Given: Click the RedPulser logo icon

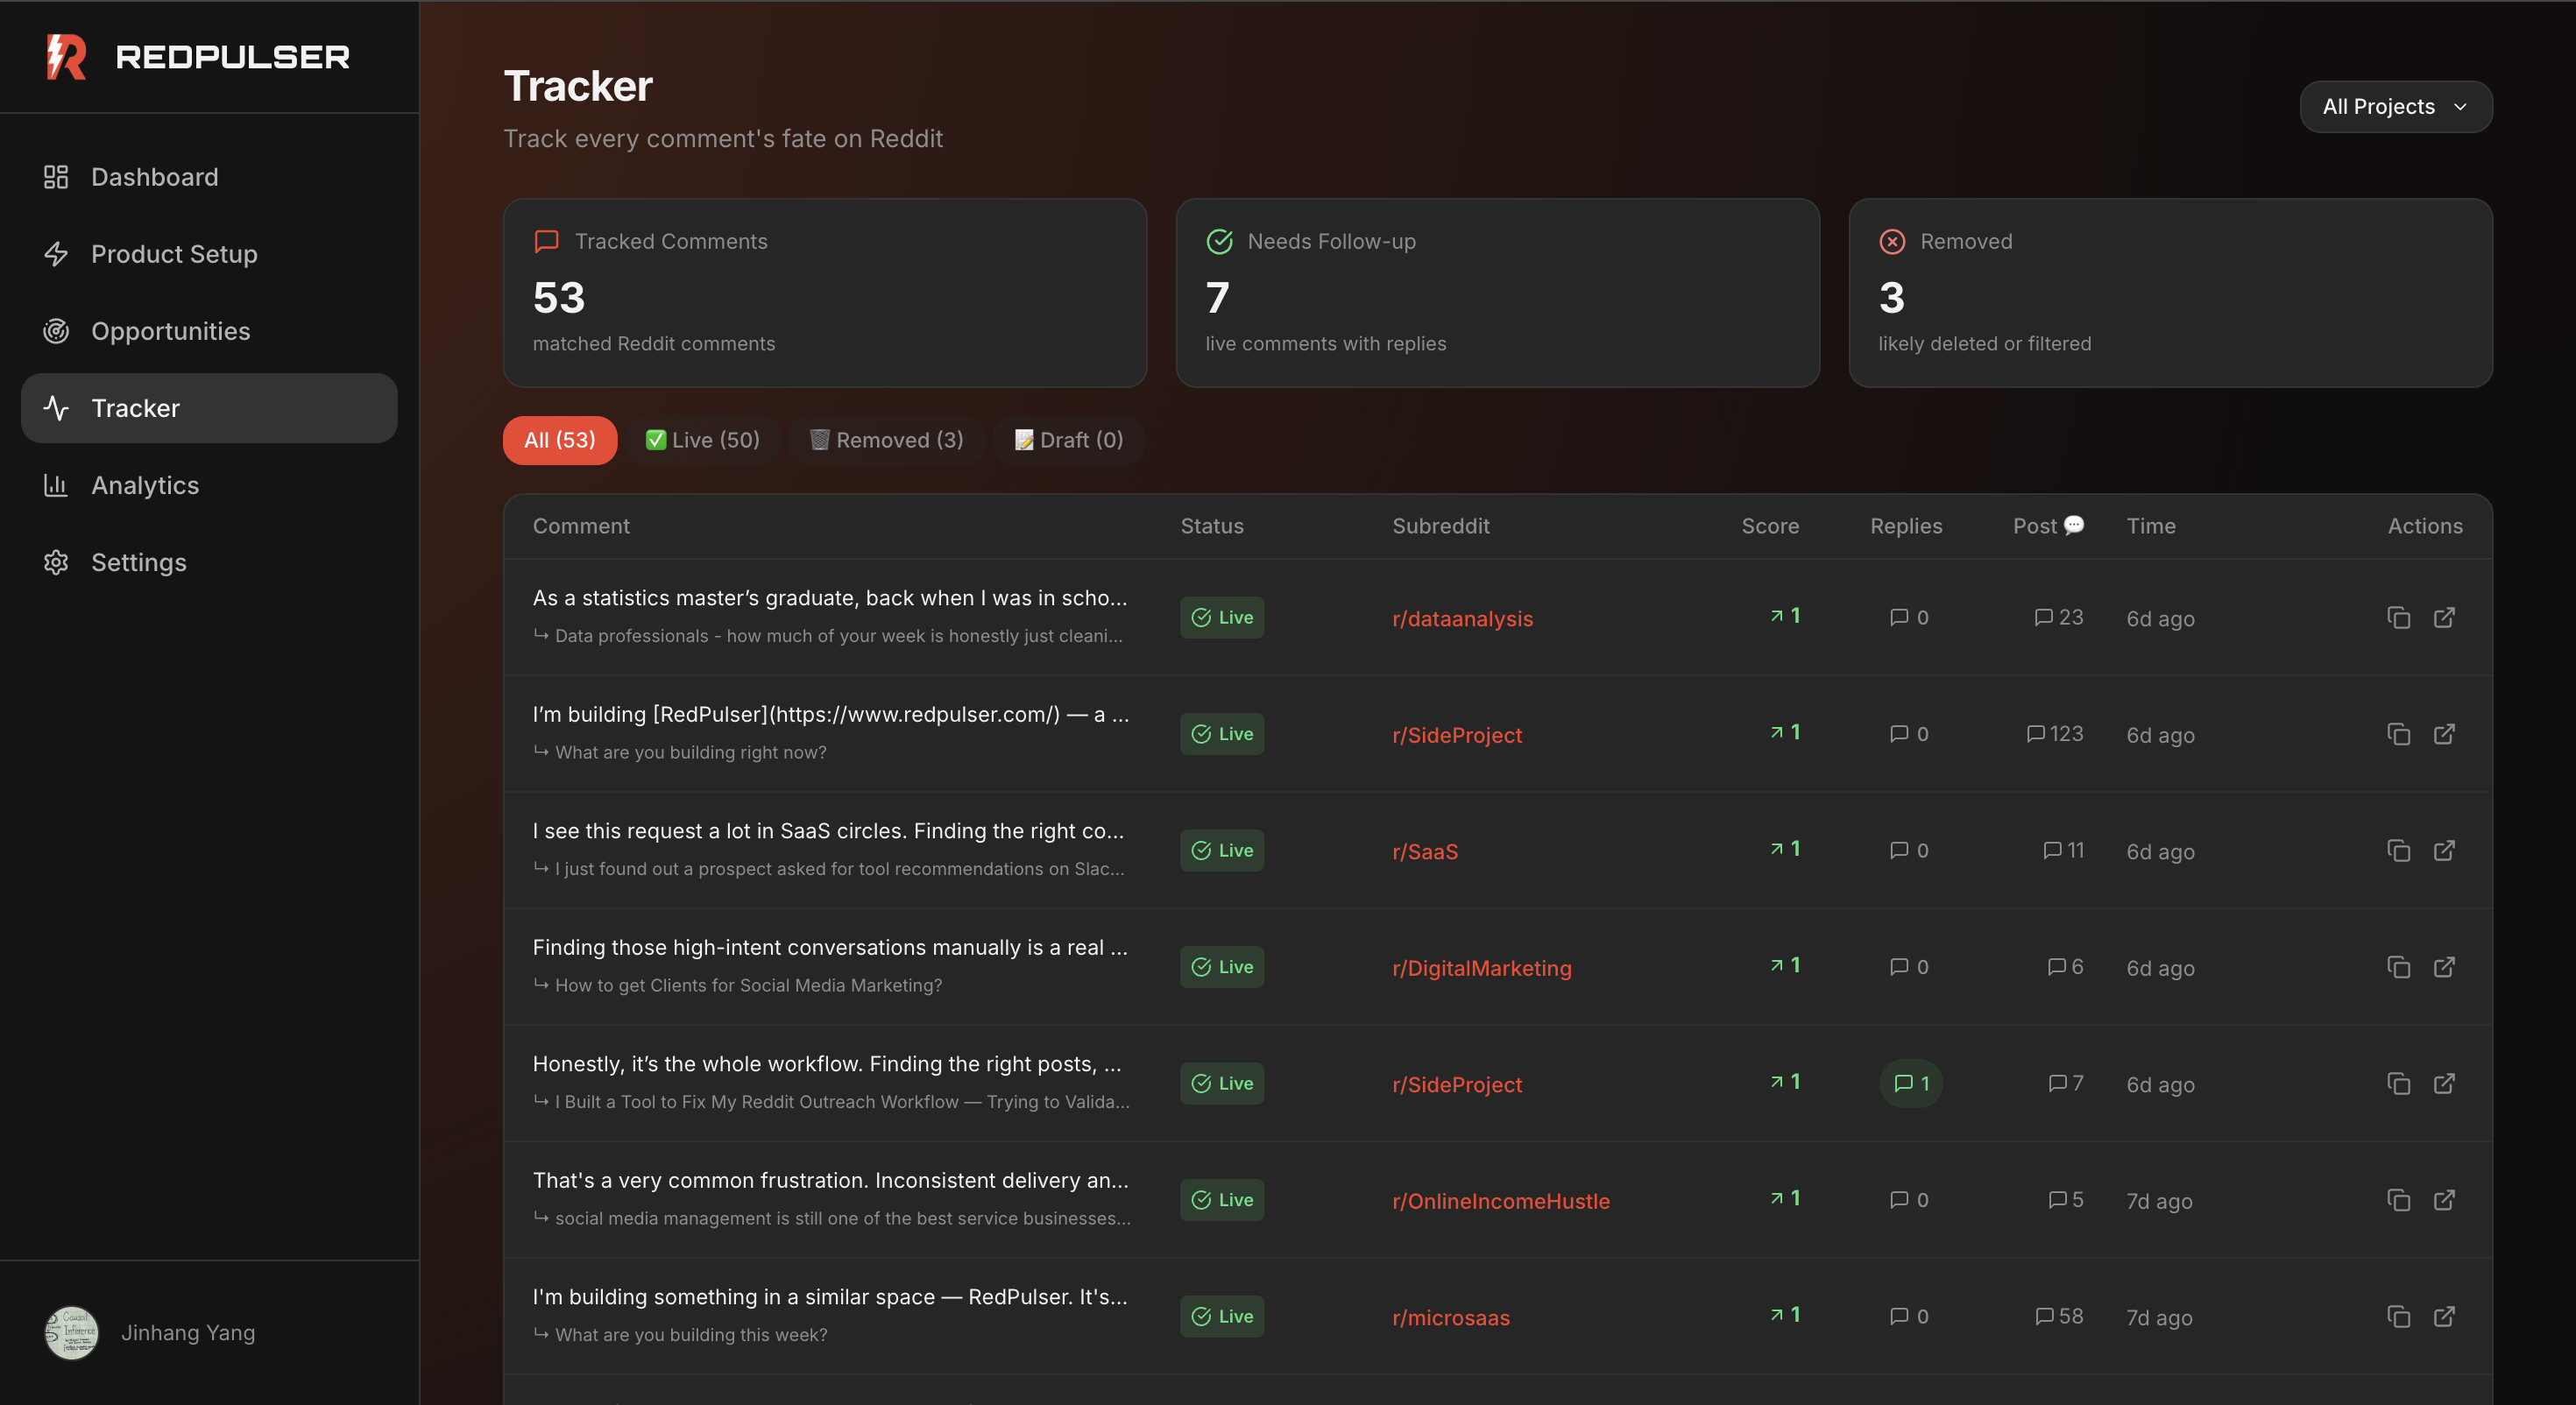Looking at the screenshot, I should click(66, 57).
